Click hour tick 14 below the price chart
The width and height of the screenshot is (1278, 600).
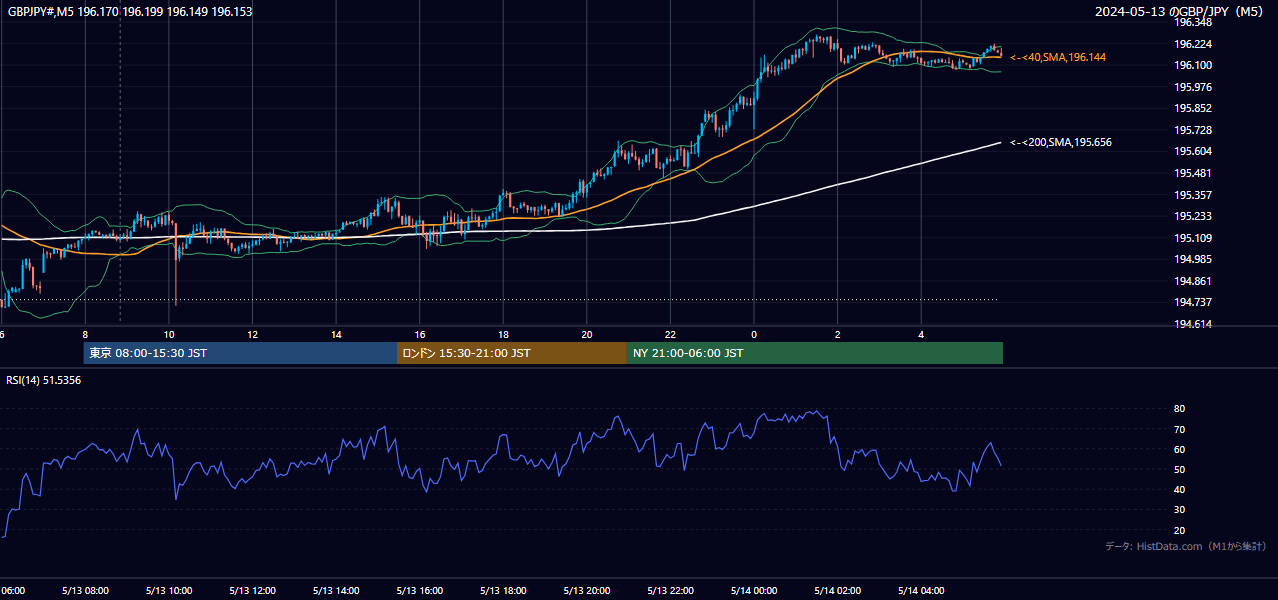[336, 334]
